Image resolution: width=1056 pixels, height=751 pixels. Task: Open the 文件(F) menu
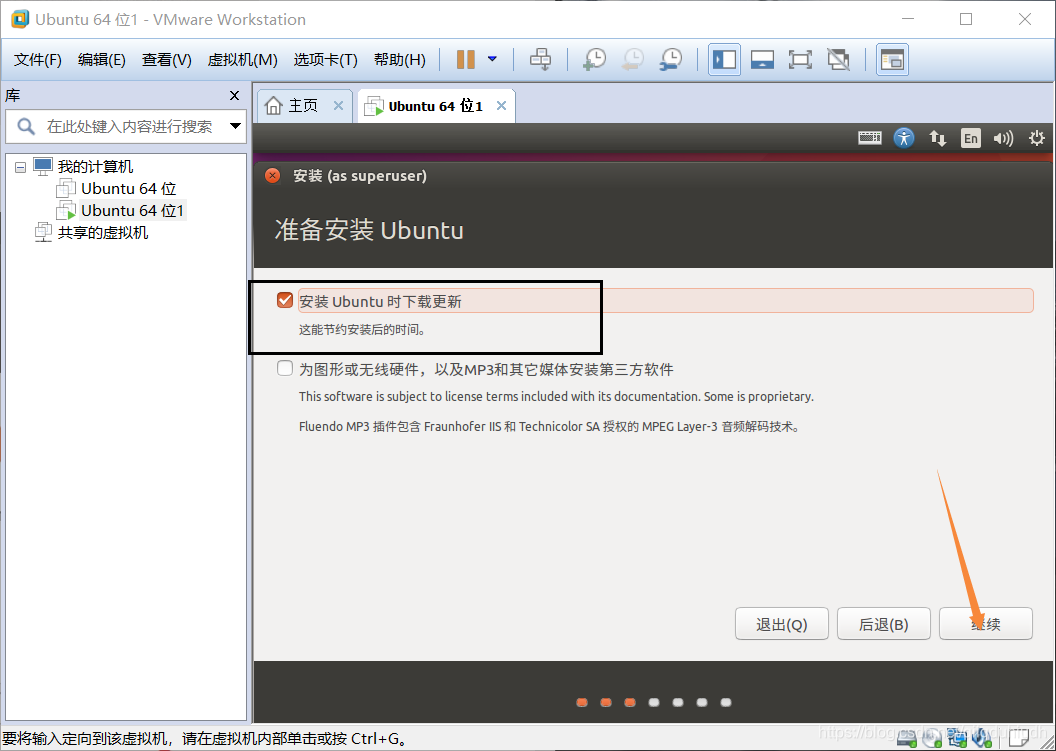coord(38,60)
